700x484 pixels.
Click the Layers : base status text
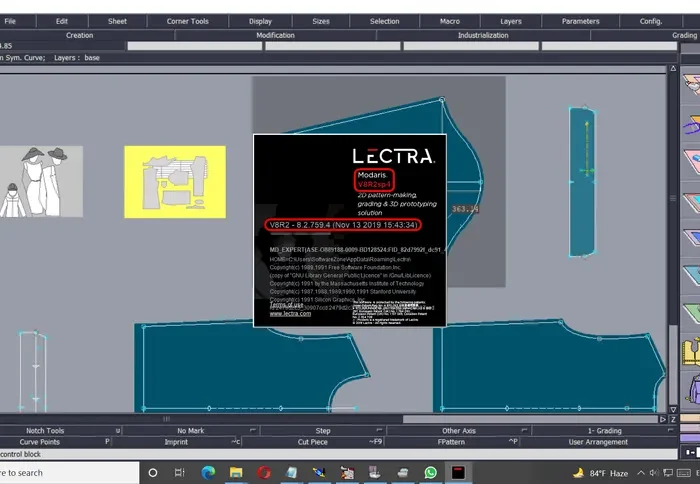pyautogui.click(x=77, y=58)
